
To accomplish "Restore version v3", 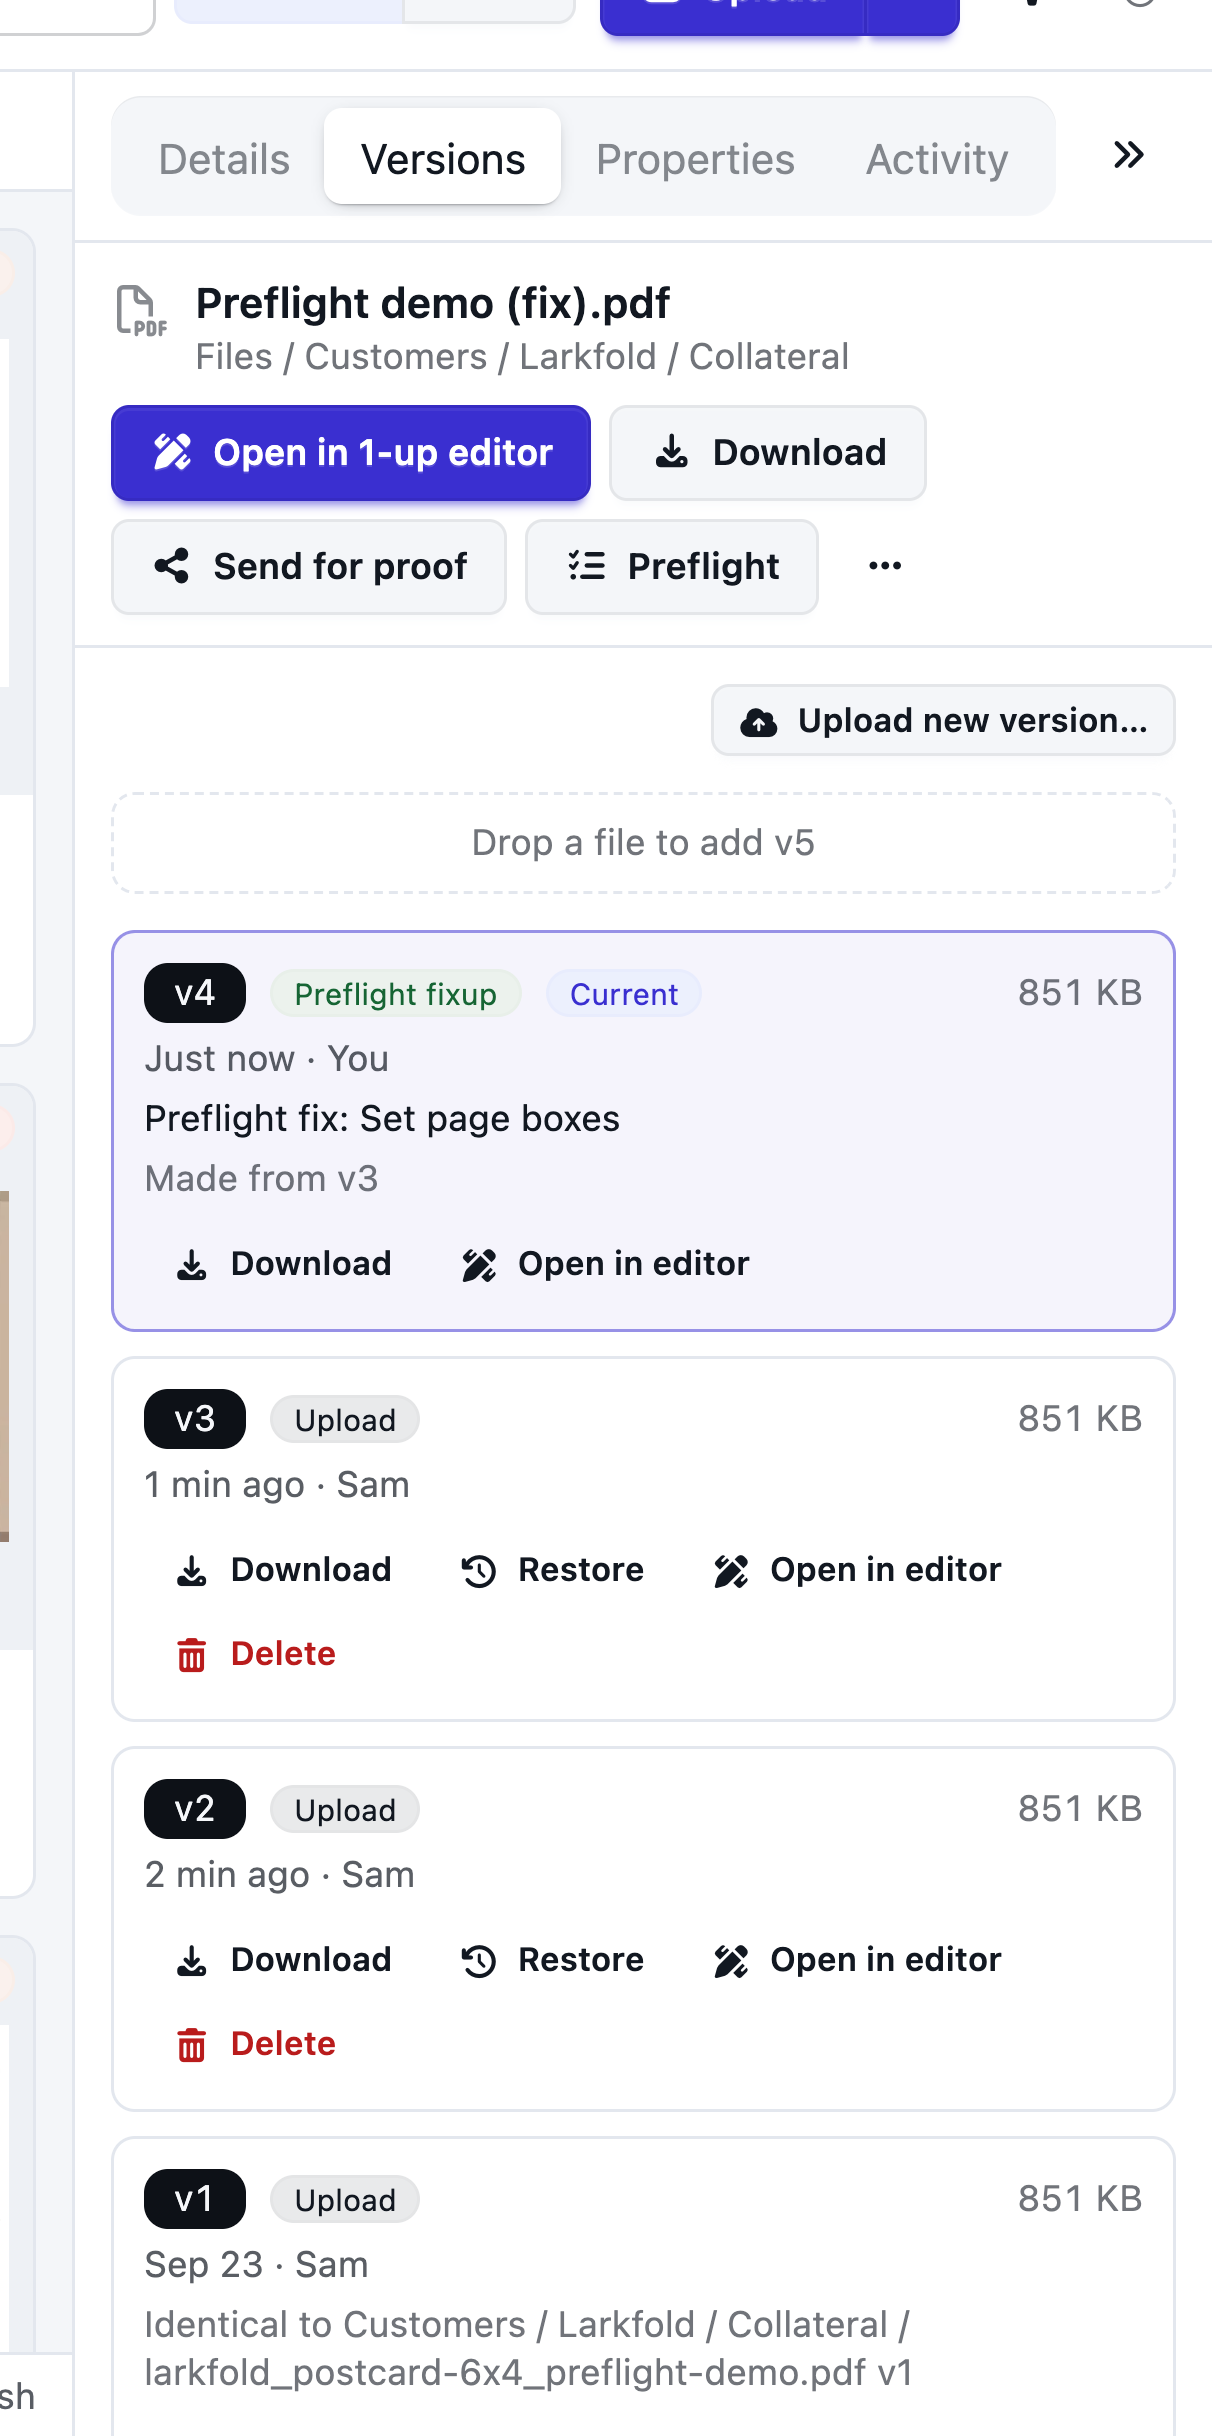I will pos(553,1570).
